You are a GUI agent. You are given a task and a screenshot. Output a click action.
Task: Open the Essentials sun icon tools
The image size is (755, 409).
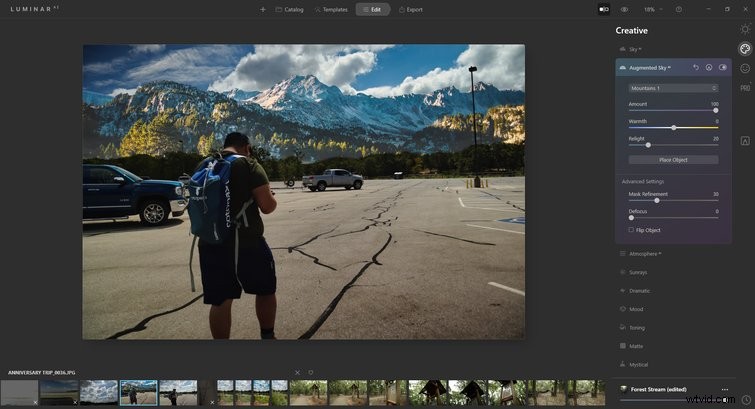pos(745,29)
